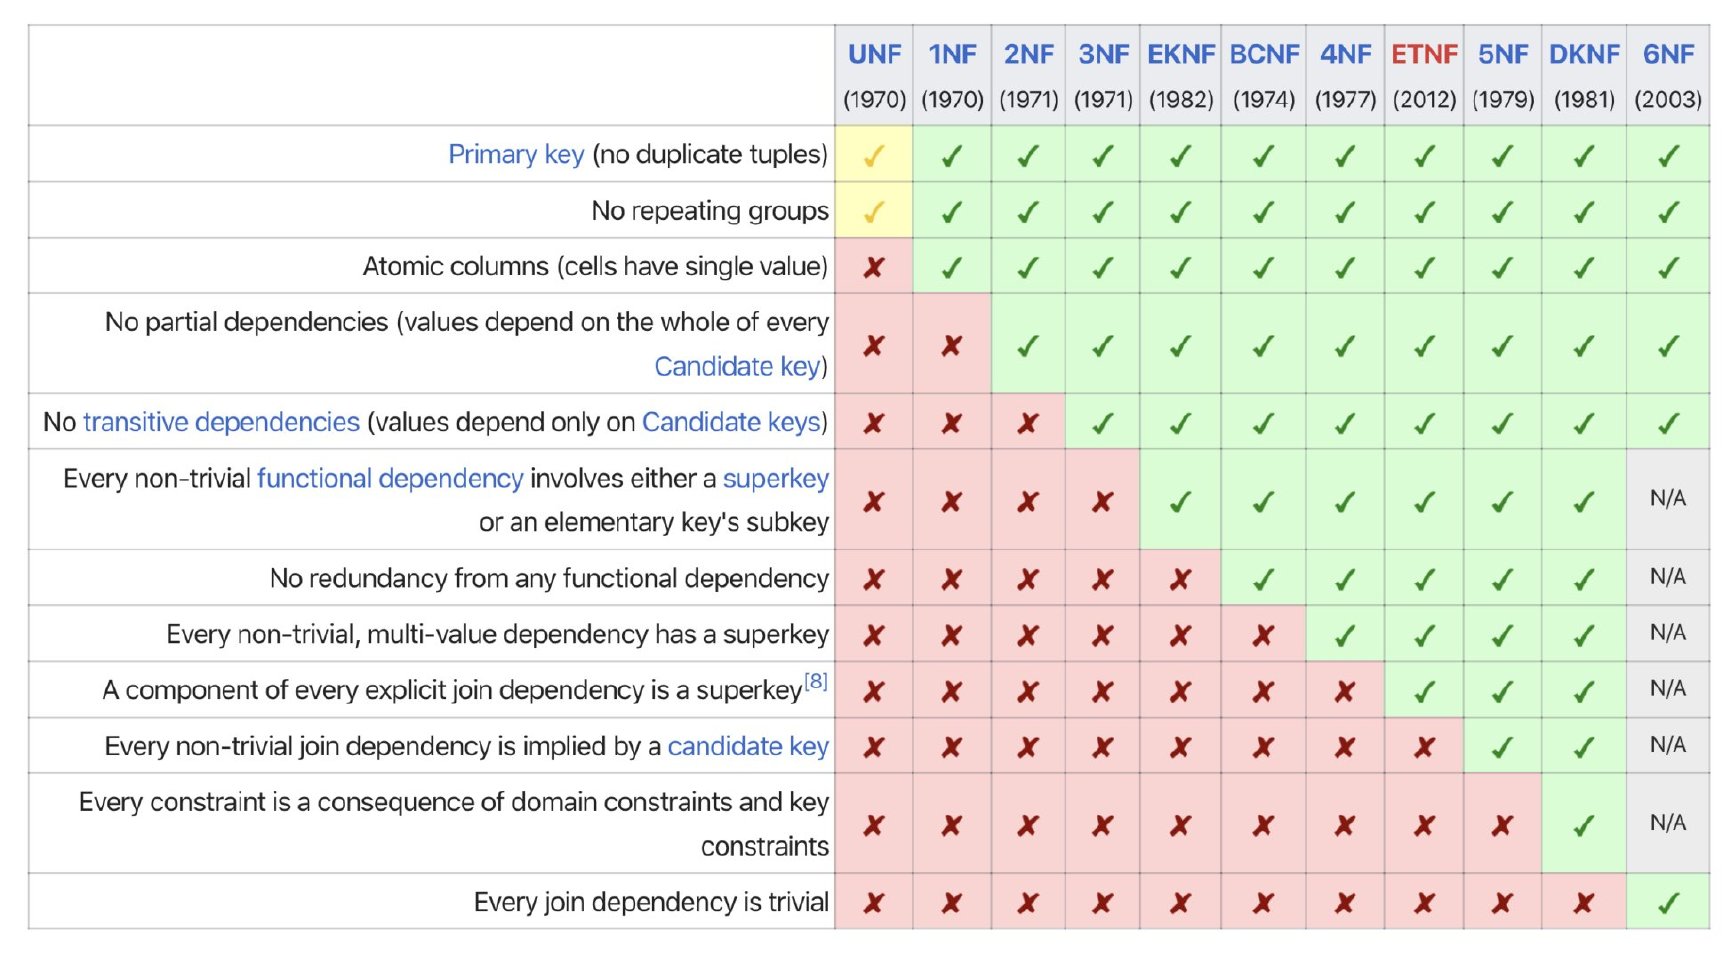Open the red ETNF header link
The height and width of the screenshot is (960, 1731).
tap(1424, 54)
